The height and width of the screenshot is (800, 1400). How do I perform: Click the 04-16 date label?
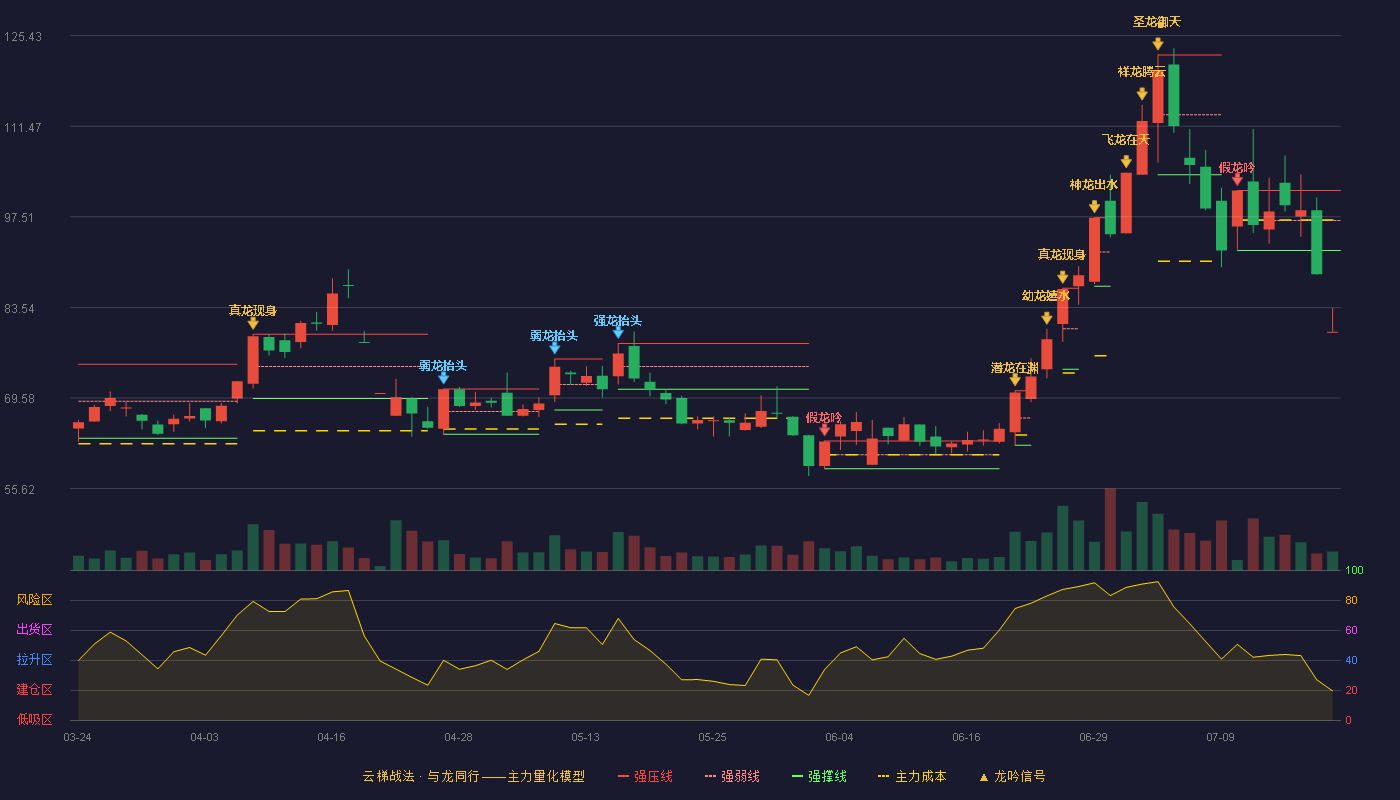pos(331,737)
